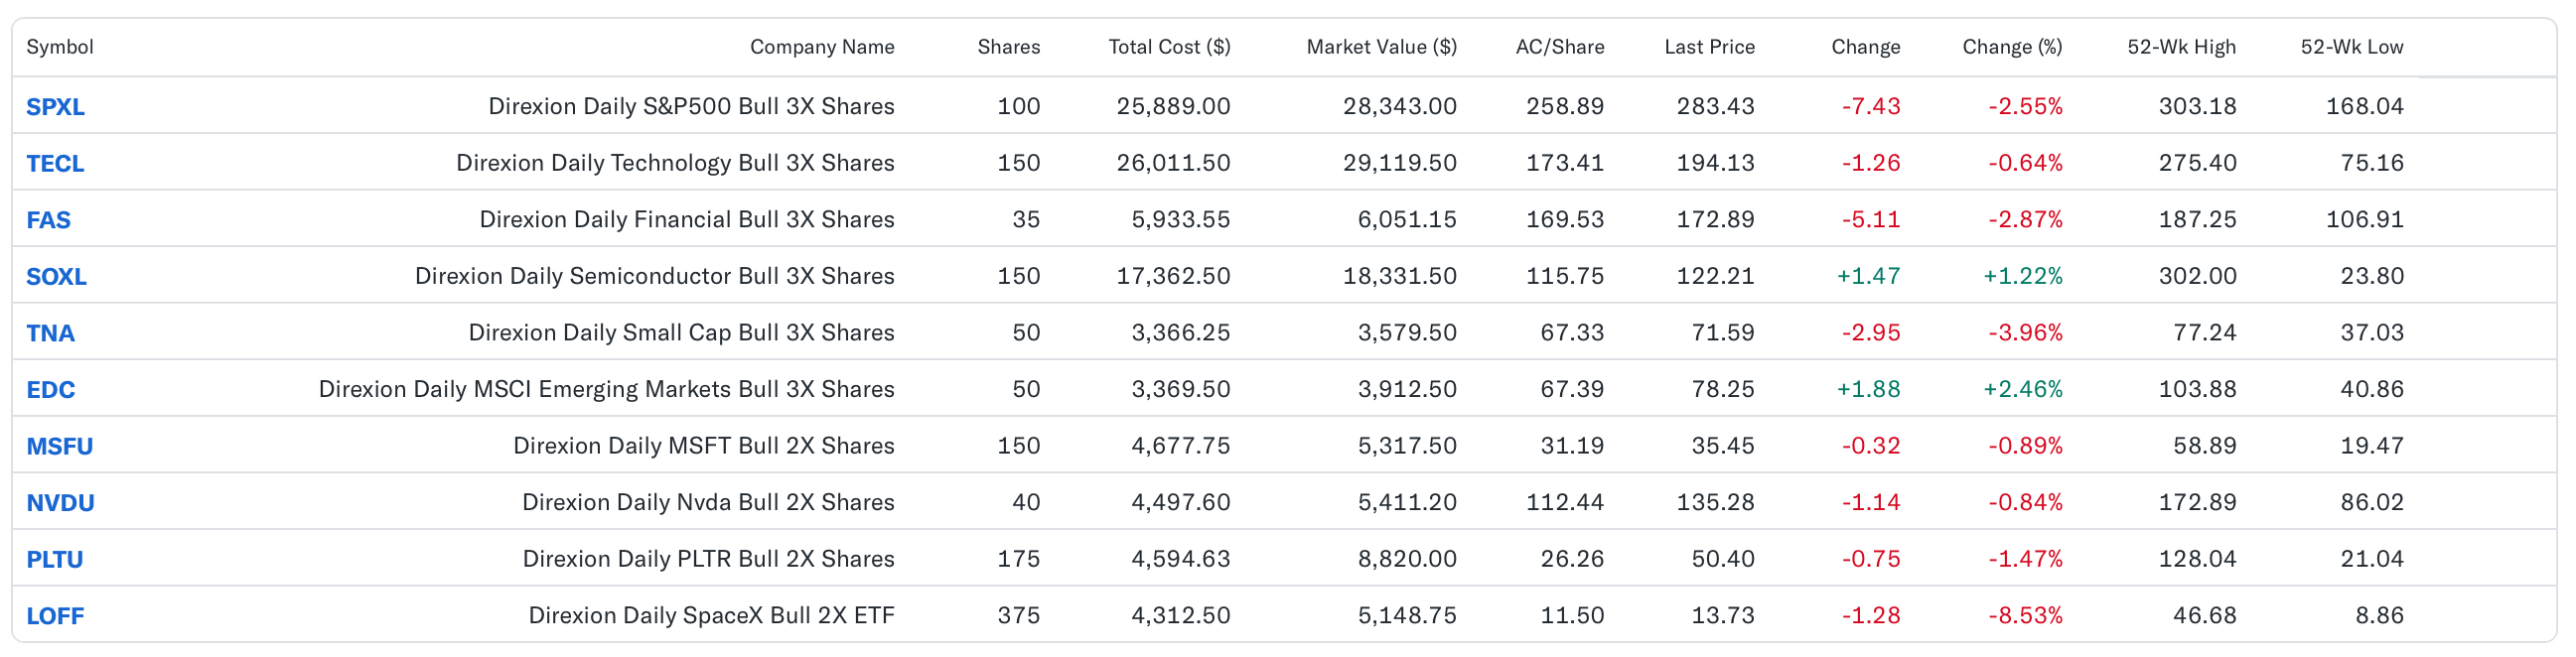Select 'Direxion Daily Small Cap Bull 3X Shares'
Screen dimensions: 2576x657
point(681,333)
